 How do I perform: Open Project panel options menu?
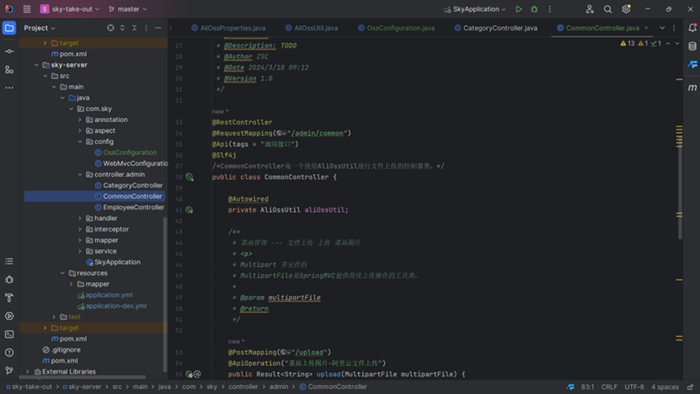coord(146,28)
